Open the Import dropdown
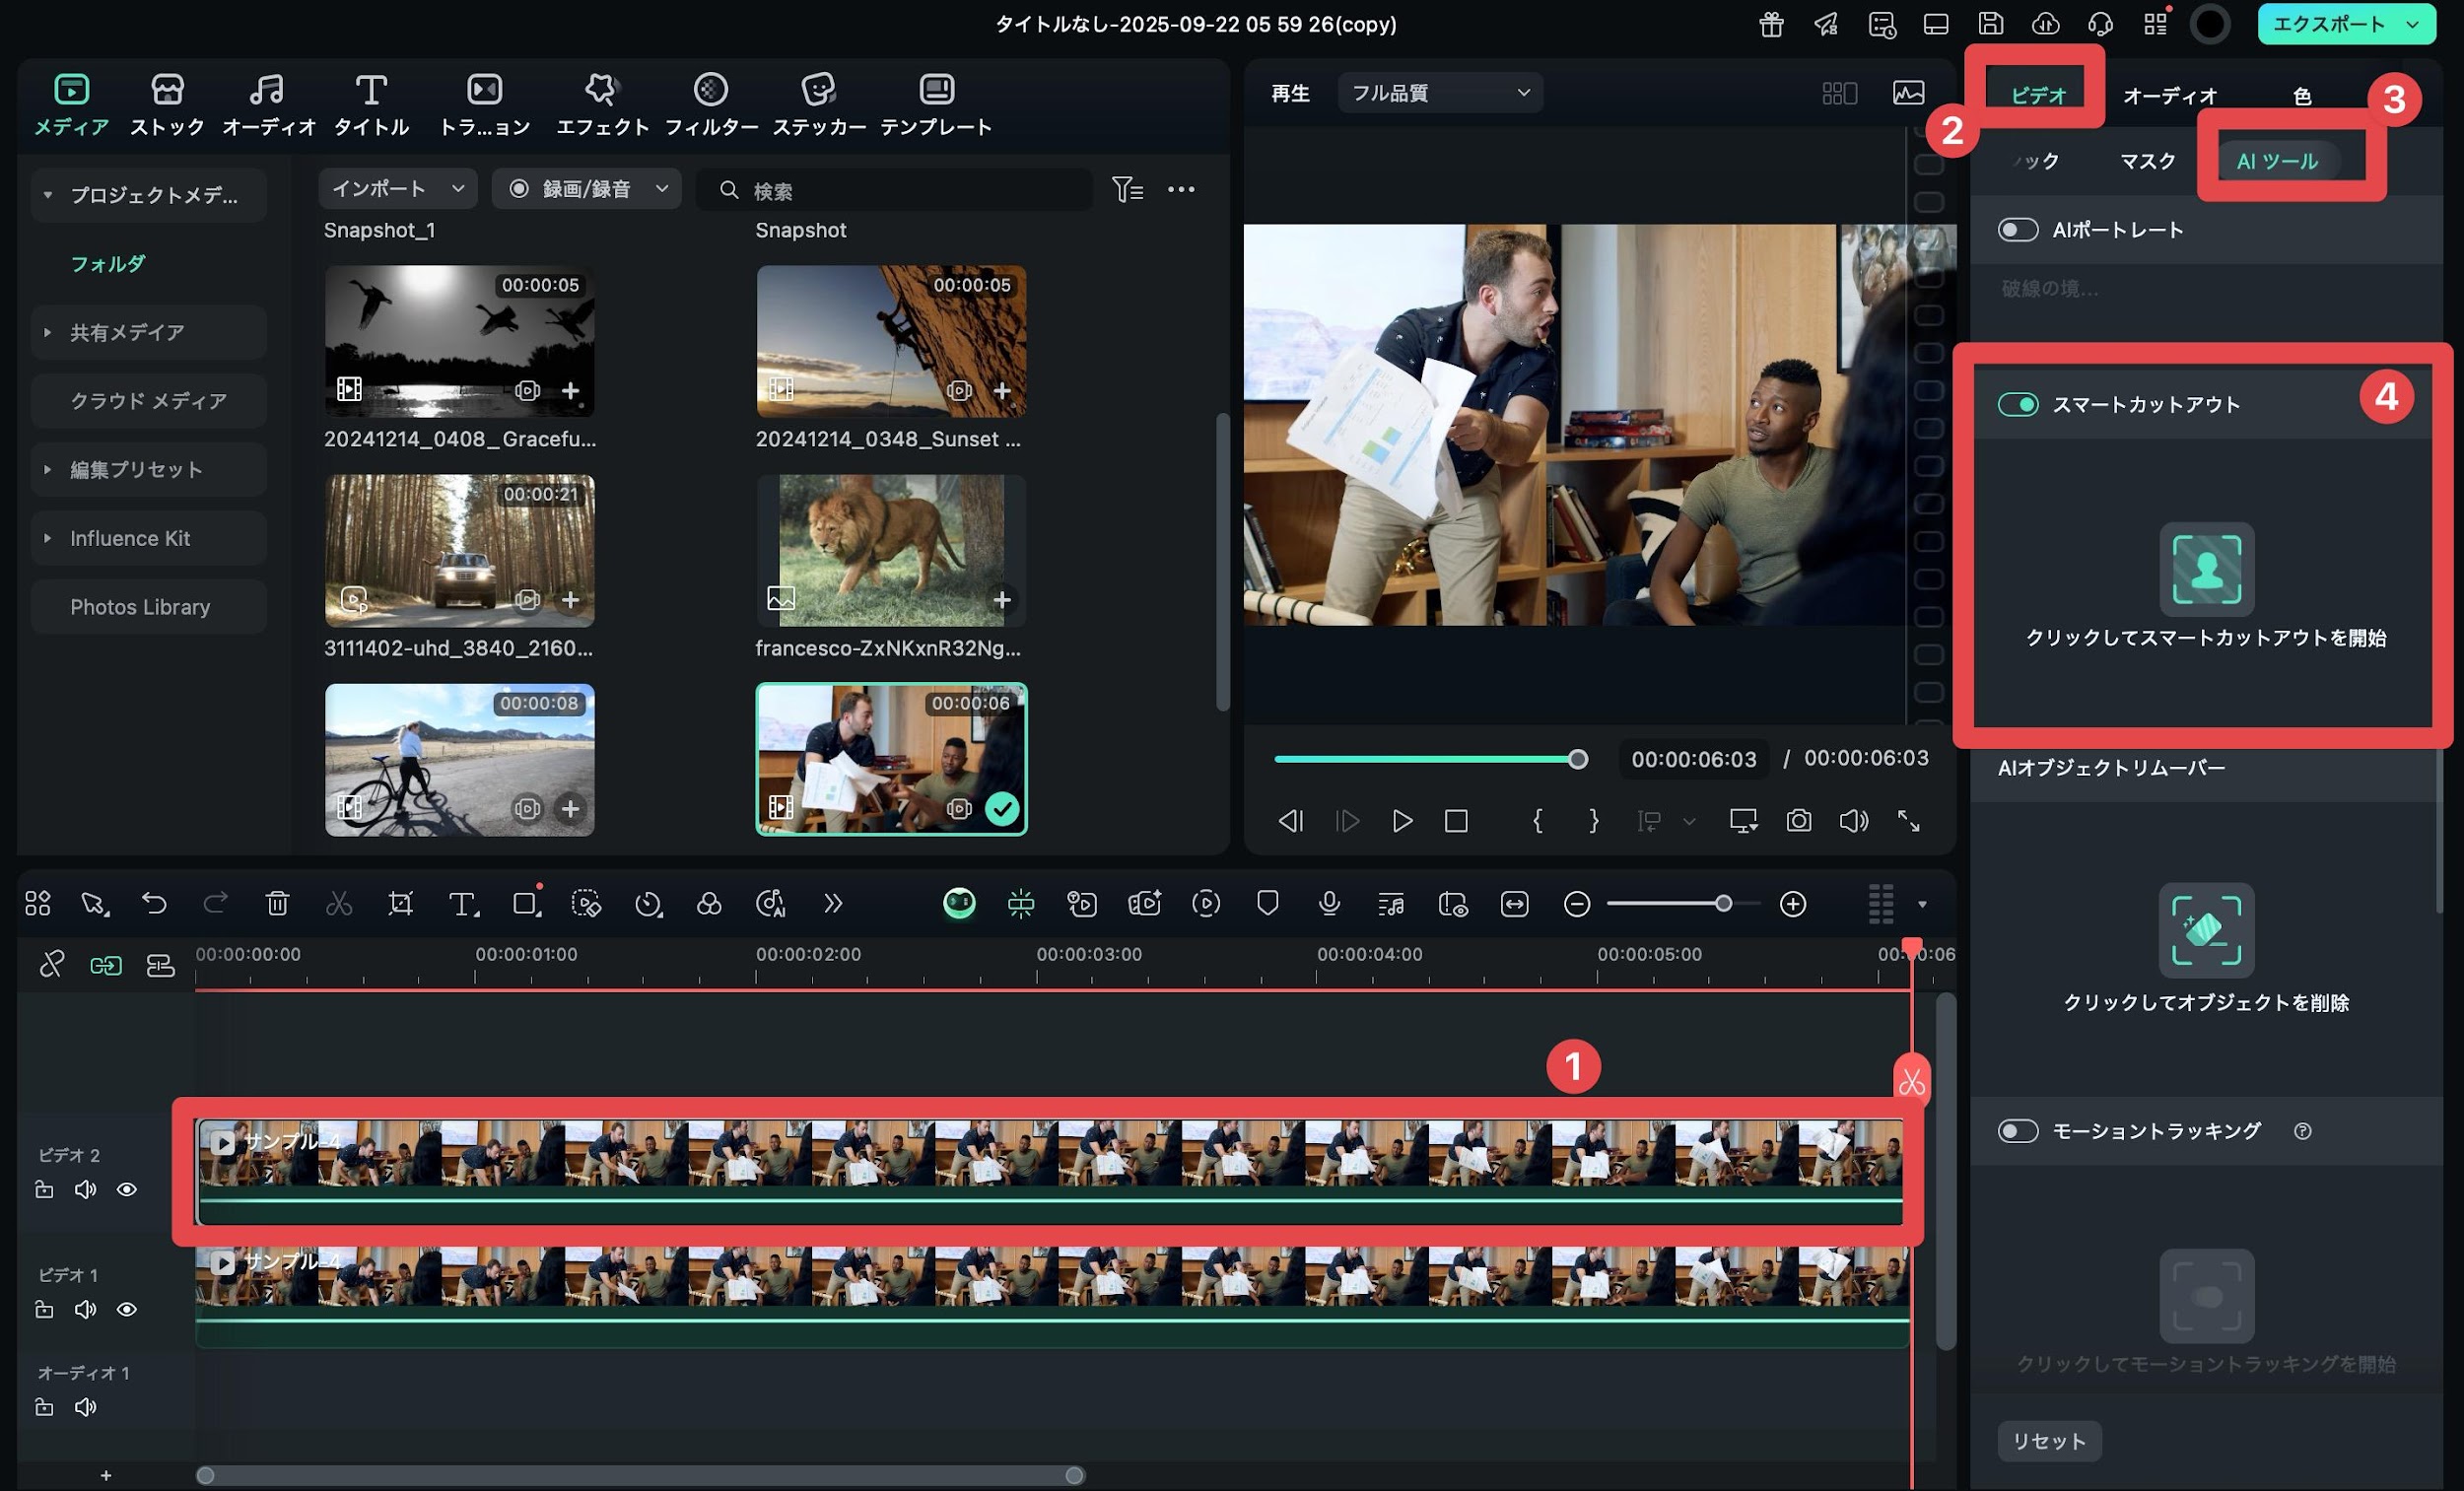The height and width of the screenshot is (1491, 2464). [x=398, y=189]
